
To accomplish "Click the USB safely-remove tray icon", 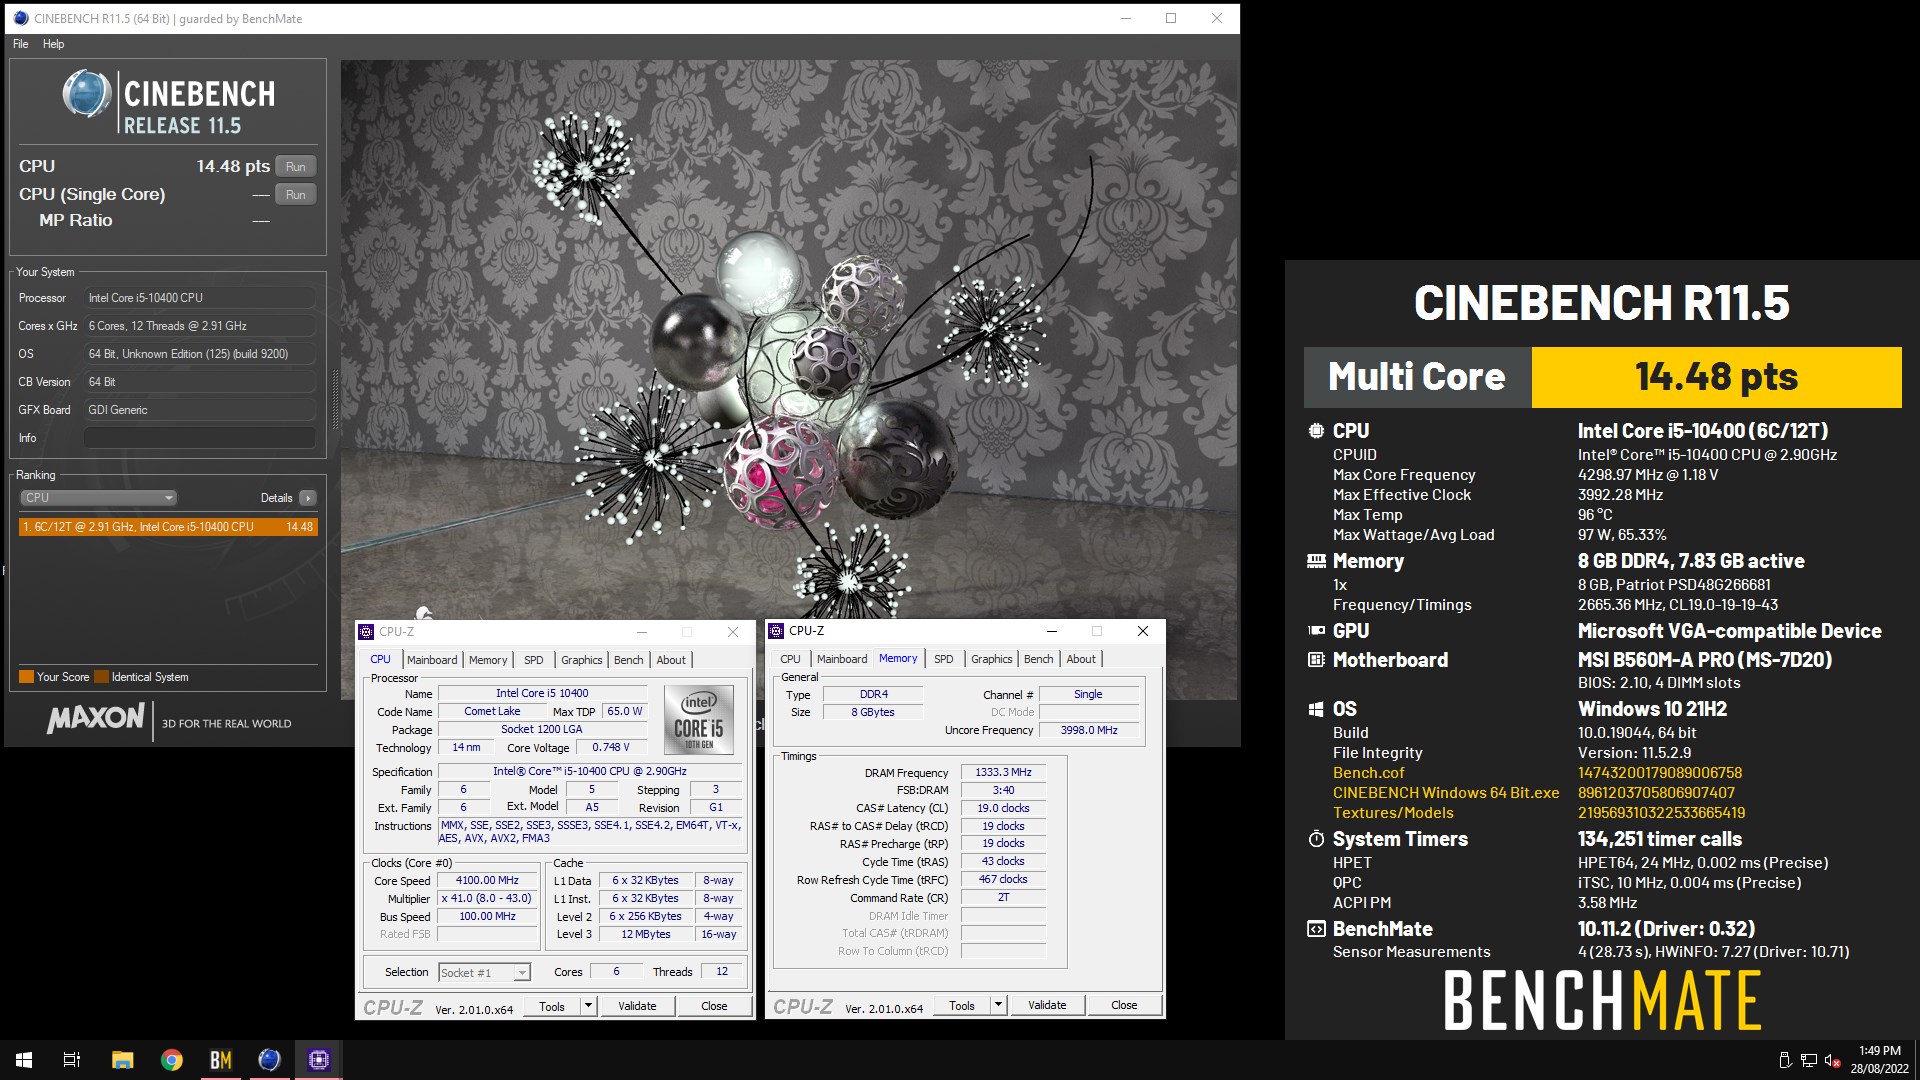I will (1785, 1061).
